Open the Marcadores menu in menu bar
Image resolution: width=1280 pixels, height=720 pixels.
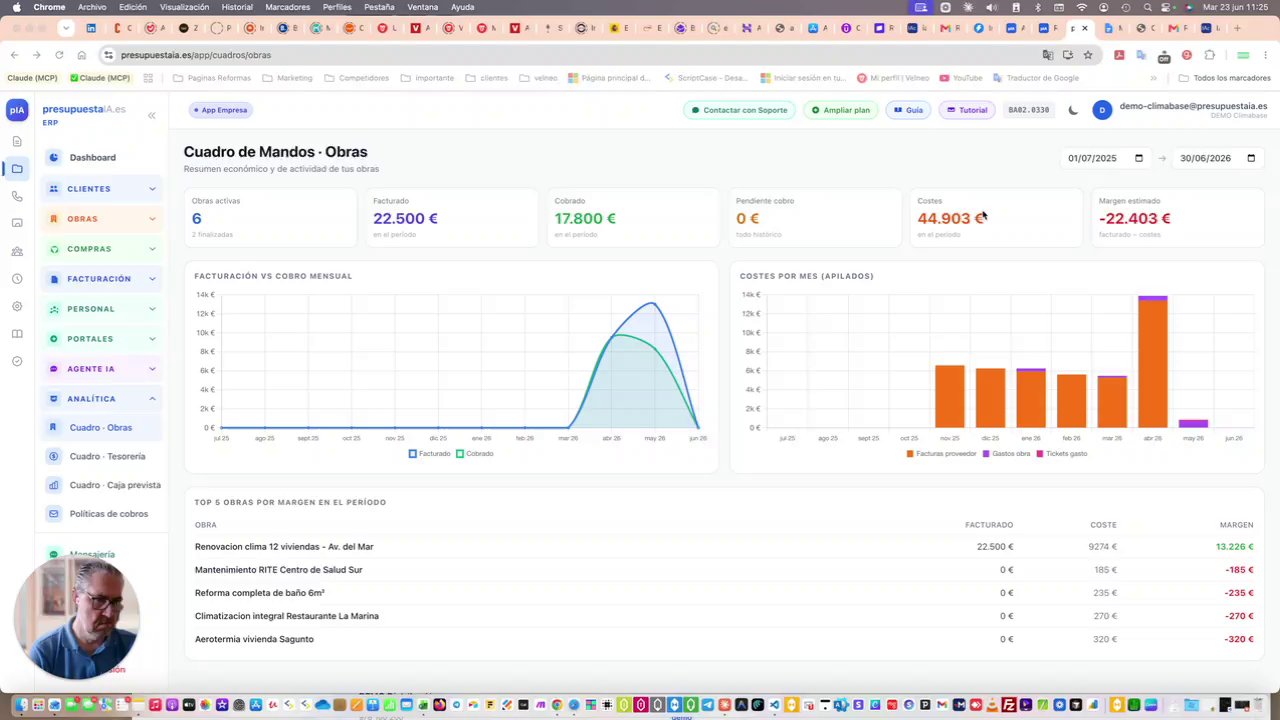tap(287, 7)
